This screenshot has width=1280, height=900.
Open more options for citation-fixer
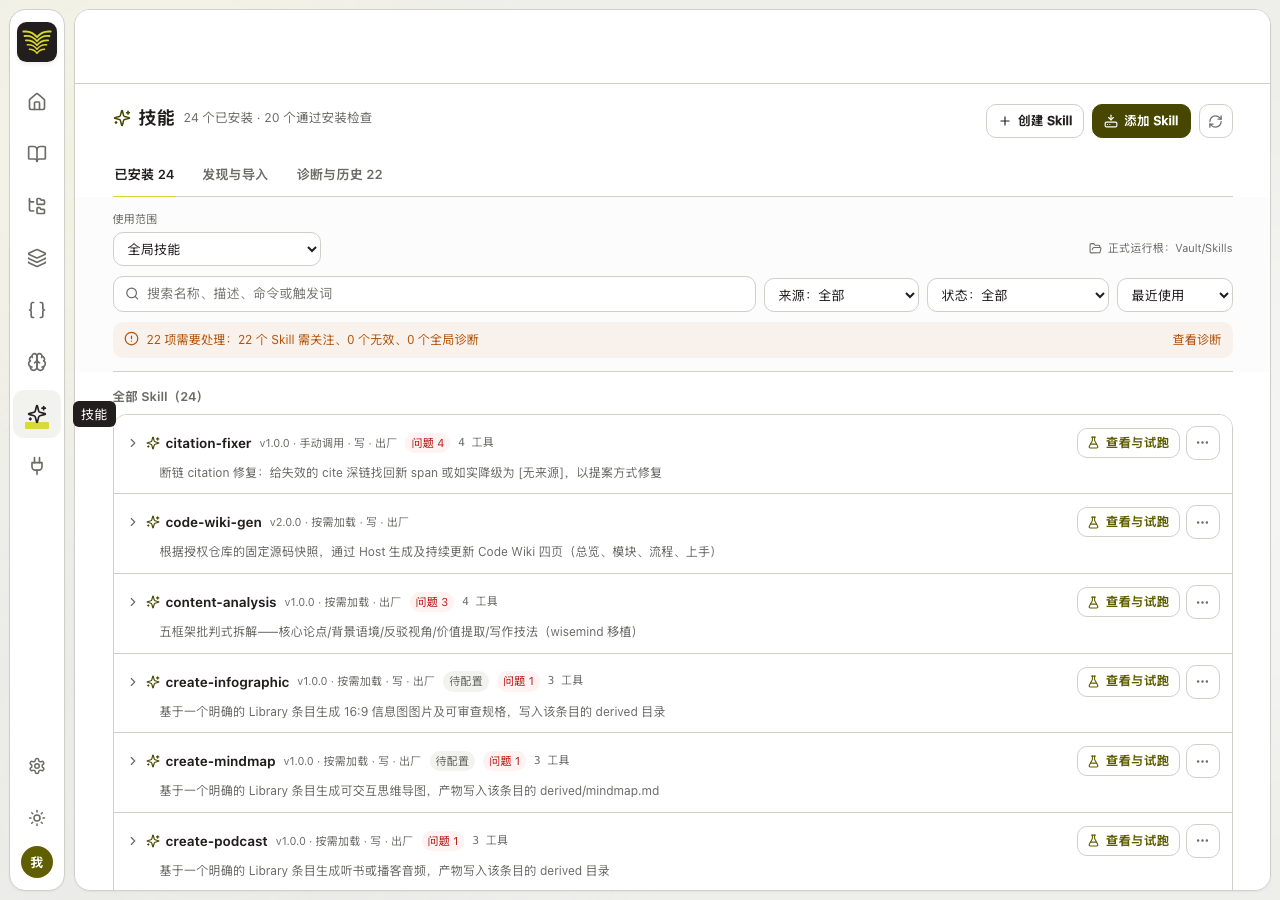pyautogui.click(x=1203, y=443)
